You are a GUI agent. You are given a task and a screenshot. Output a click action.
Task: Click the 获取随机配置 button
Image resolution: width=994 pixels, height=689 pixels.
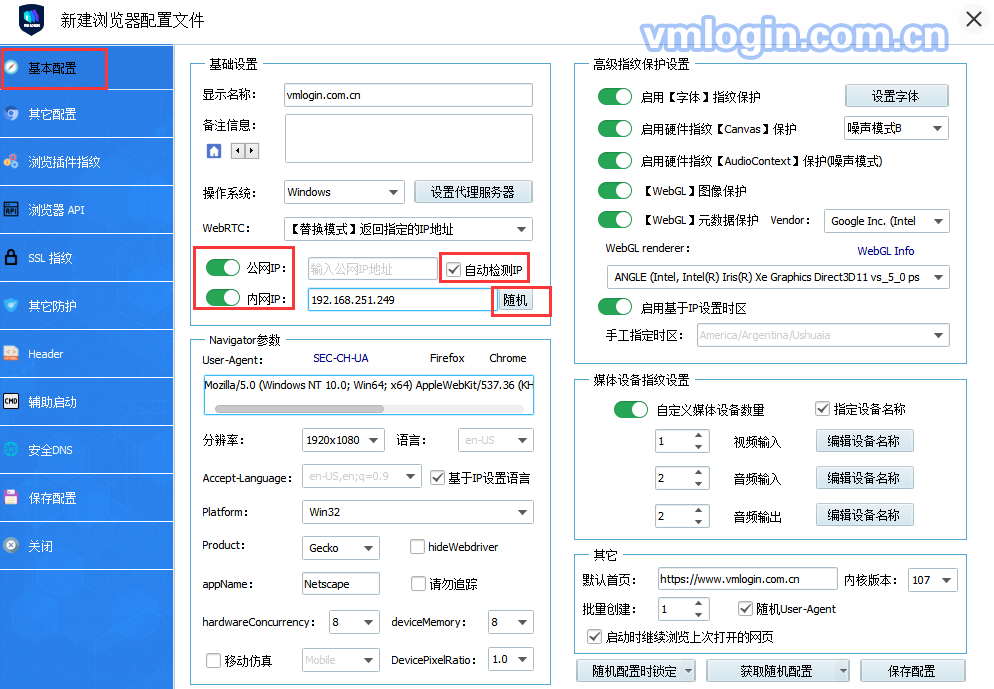777,671
